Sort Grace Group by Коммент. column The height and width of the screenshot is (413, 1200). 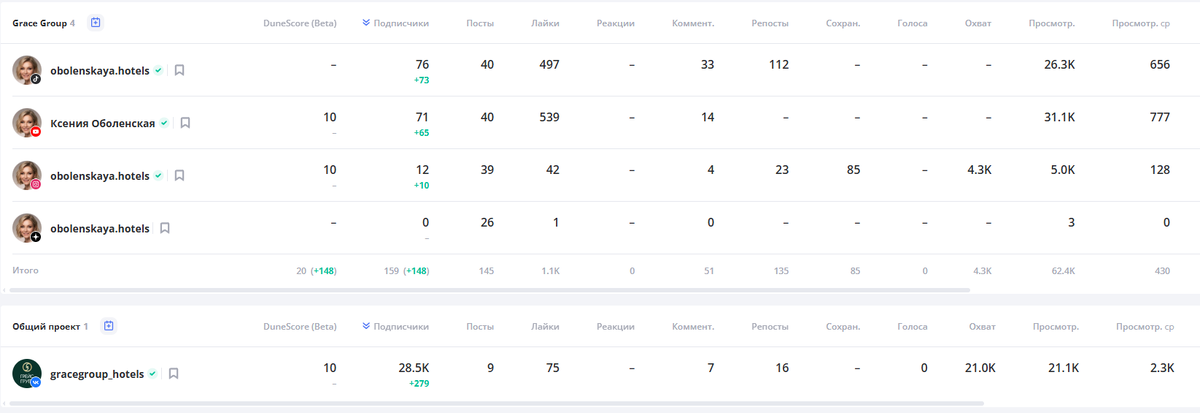pyautogui.click(x=693, y=22)
